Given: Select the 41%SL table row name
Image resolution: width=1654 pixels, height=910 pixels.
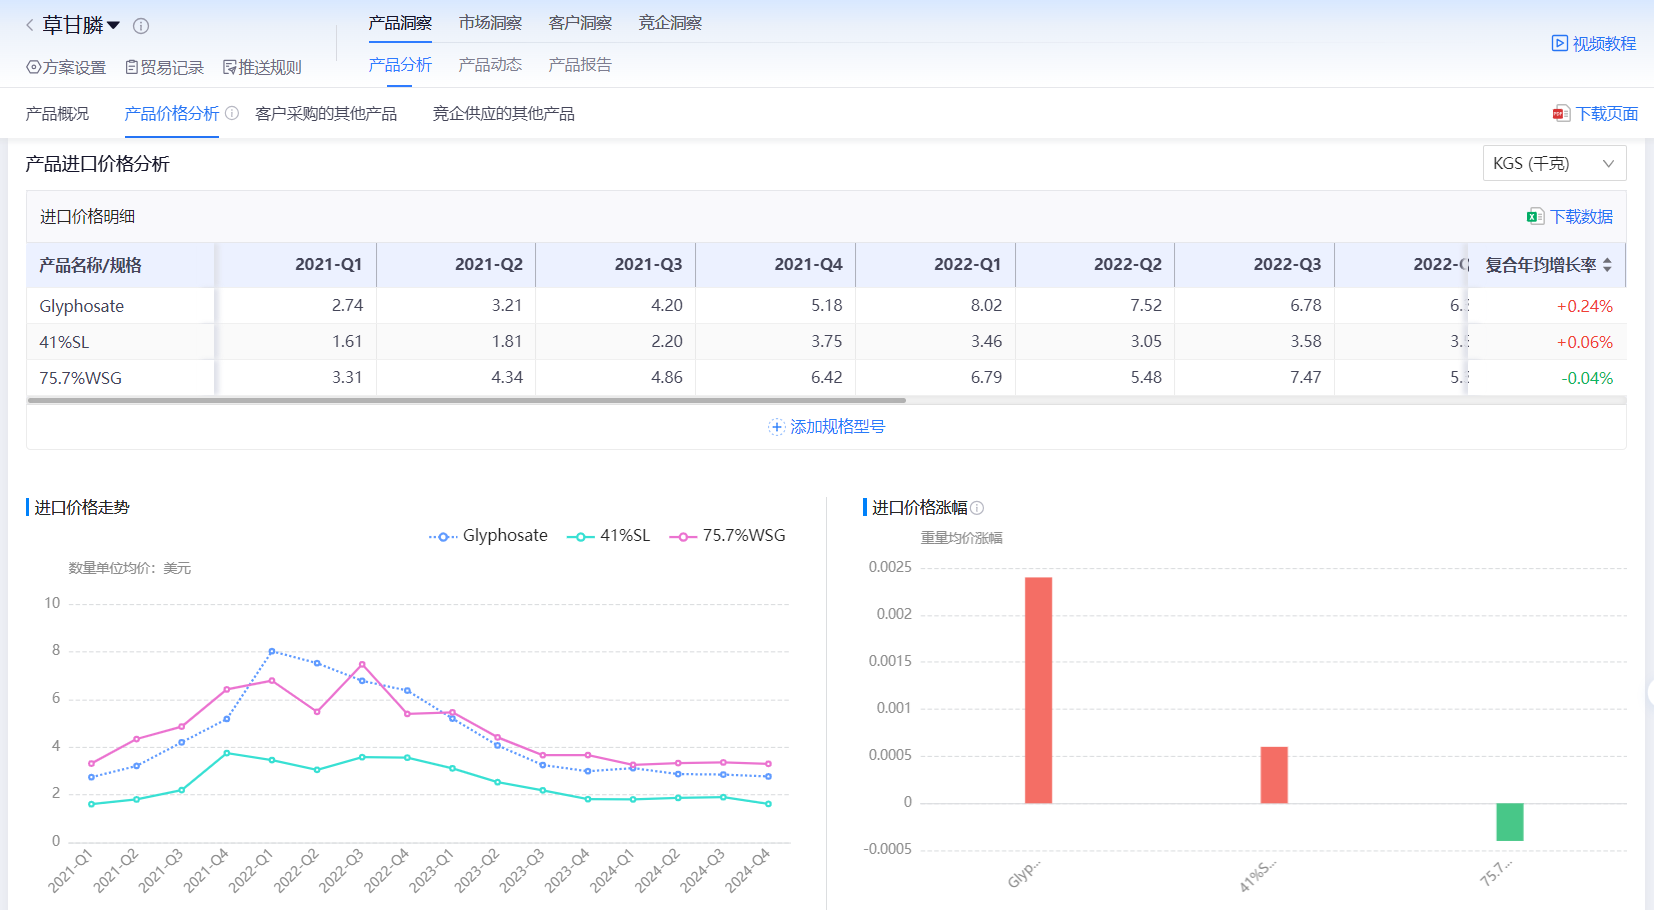Looking at the screenshot, I should tap(64, 342).
